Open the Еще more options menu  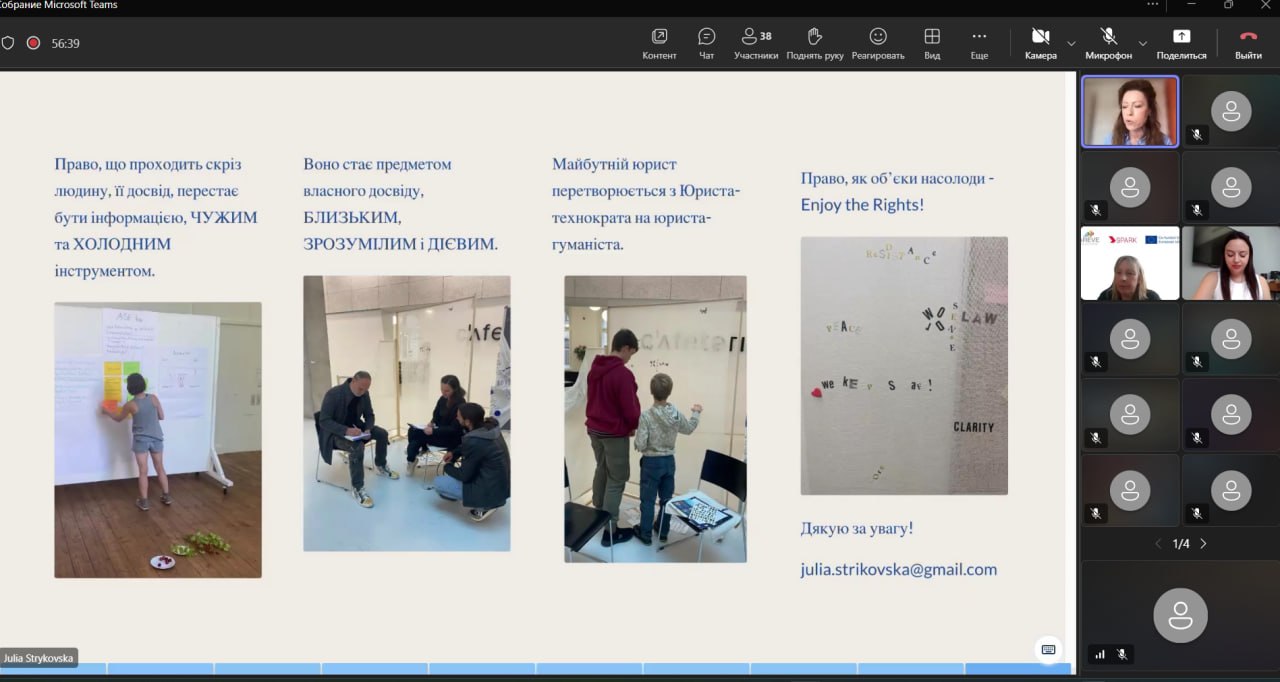(978, 43)
